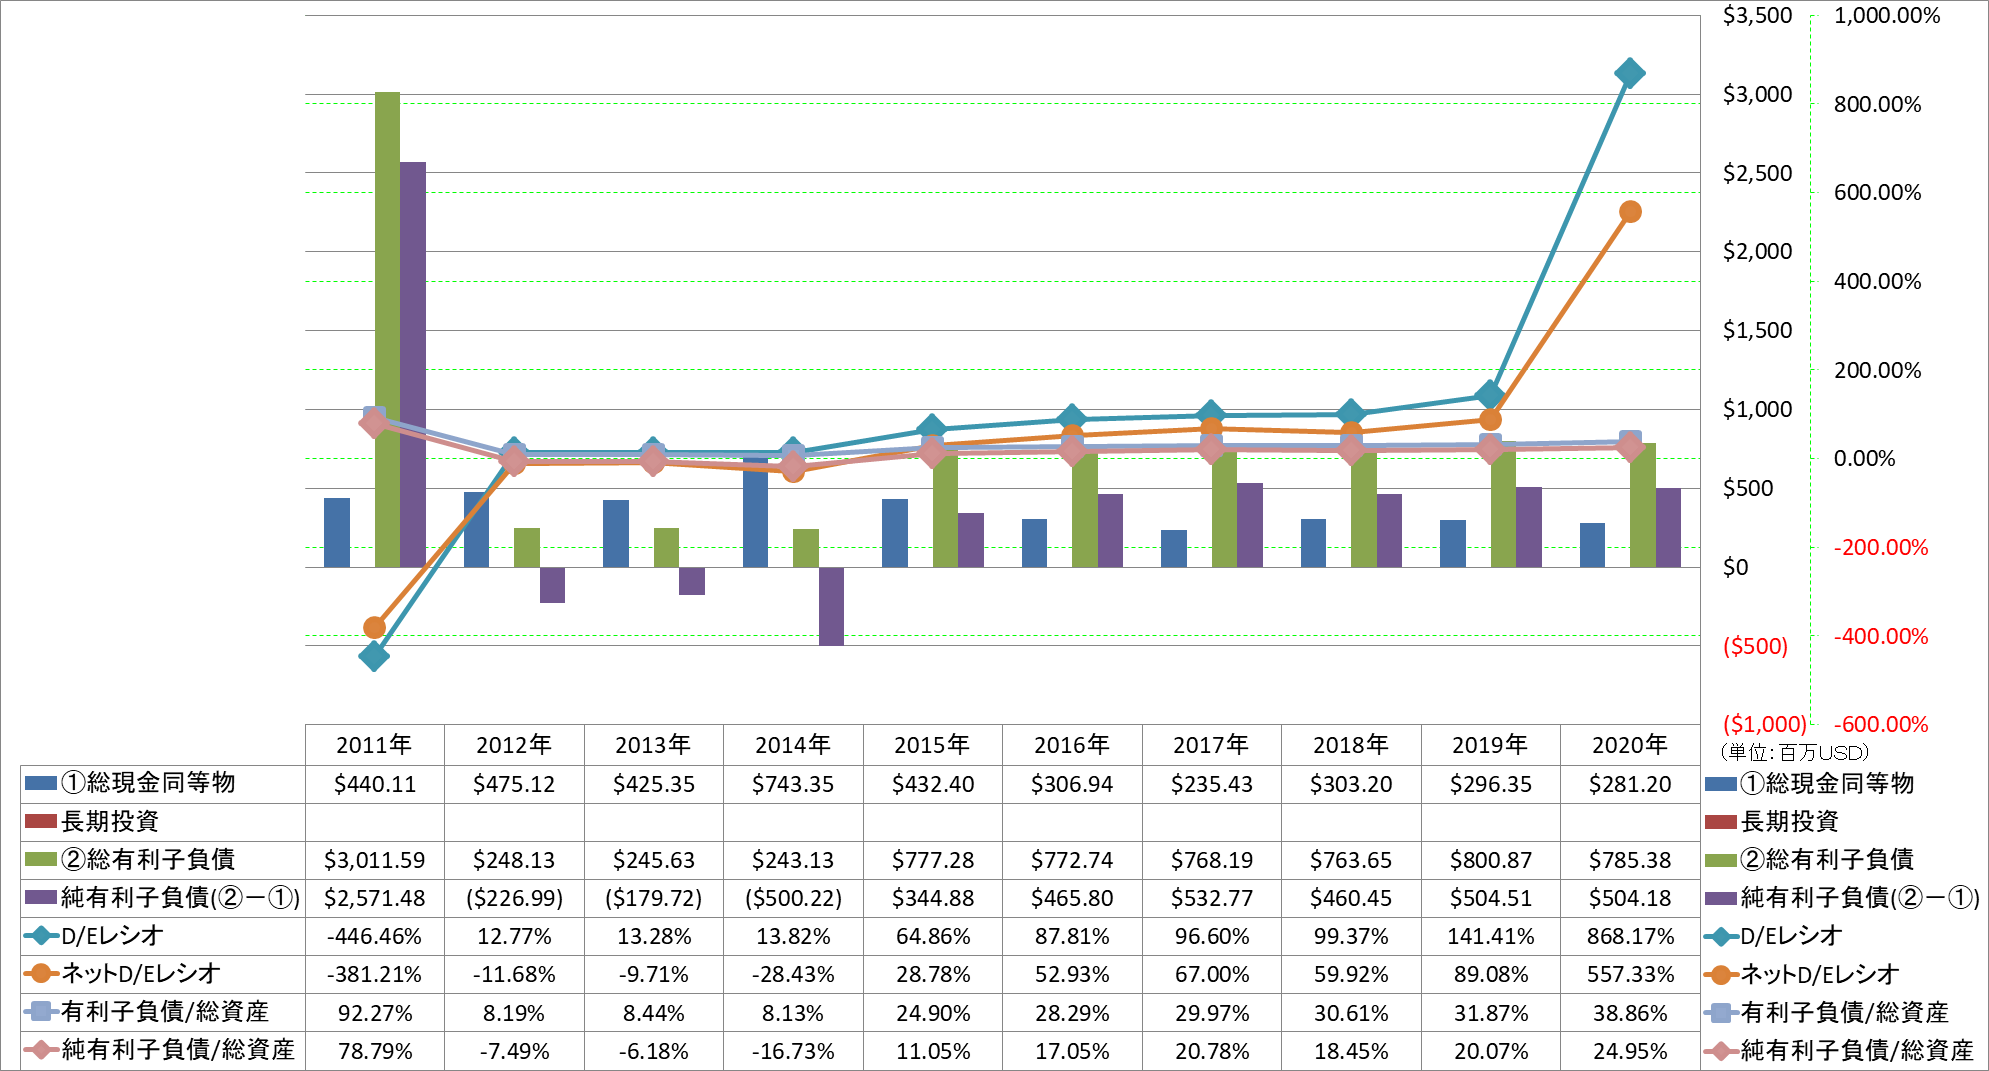Click the 1,000.00% secondary axis label

[1886, 15]
